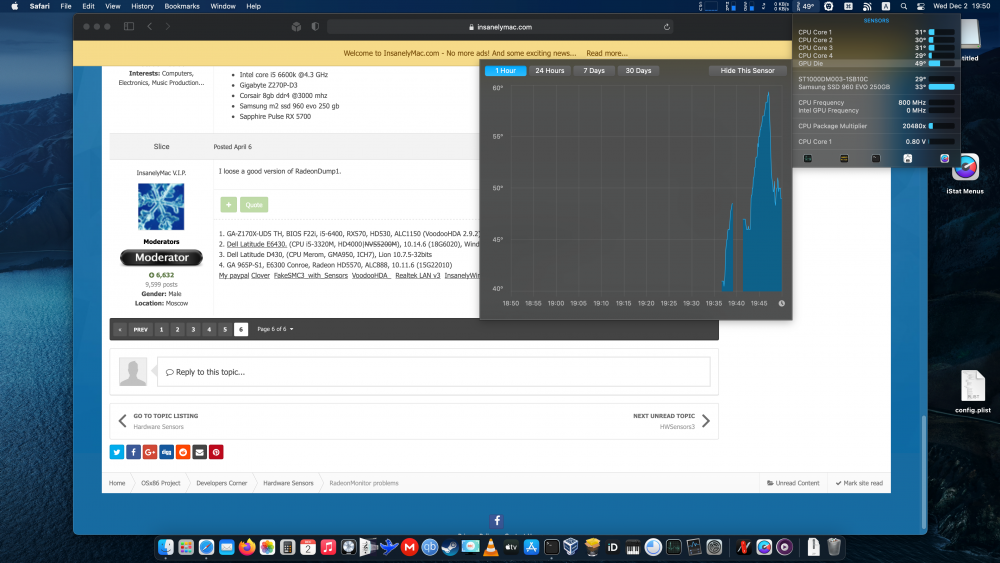The height and width of the screenshot is (563, 1000).
Task: Open the Window menu
Action: click(223, 6)
